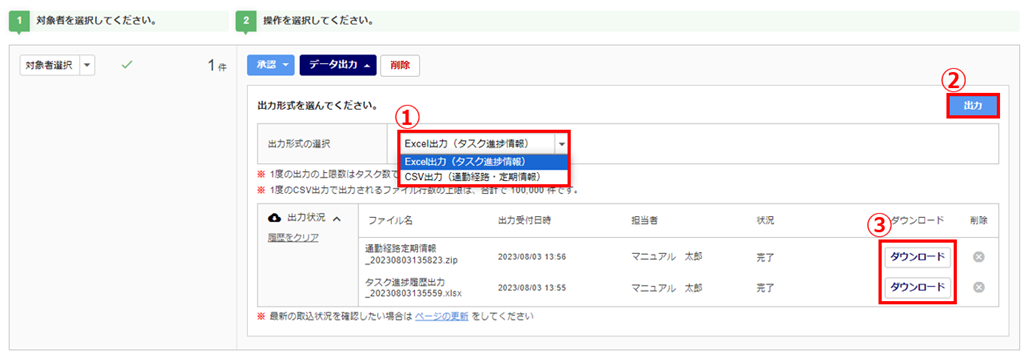Click マニュアル 太郎 in the zip row

[666, 257]
